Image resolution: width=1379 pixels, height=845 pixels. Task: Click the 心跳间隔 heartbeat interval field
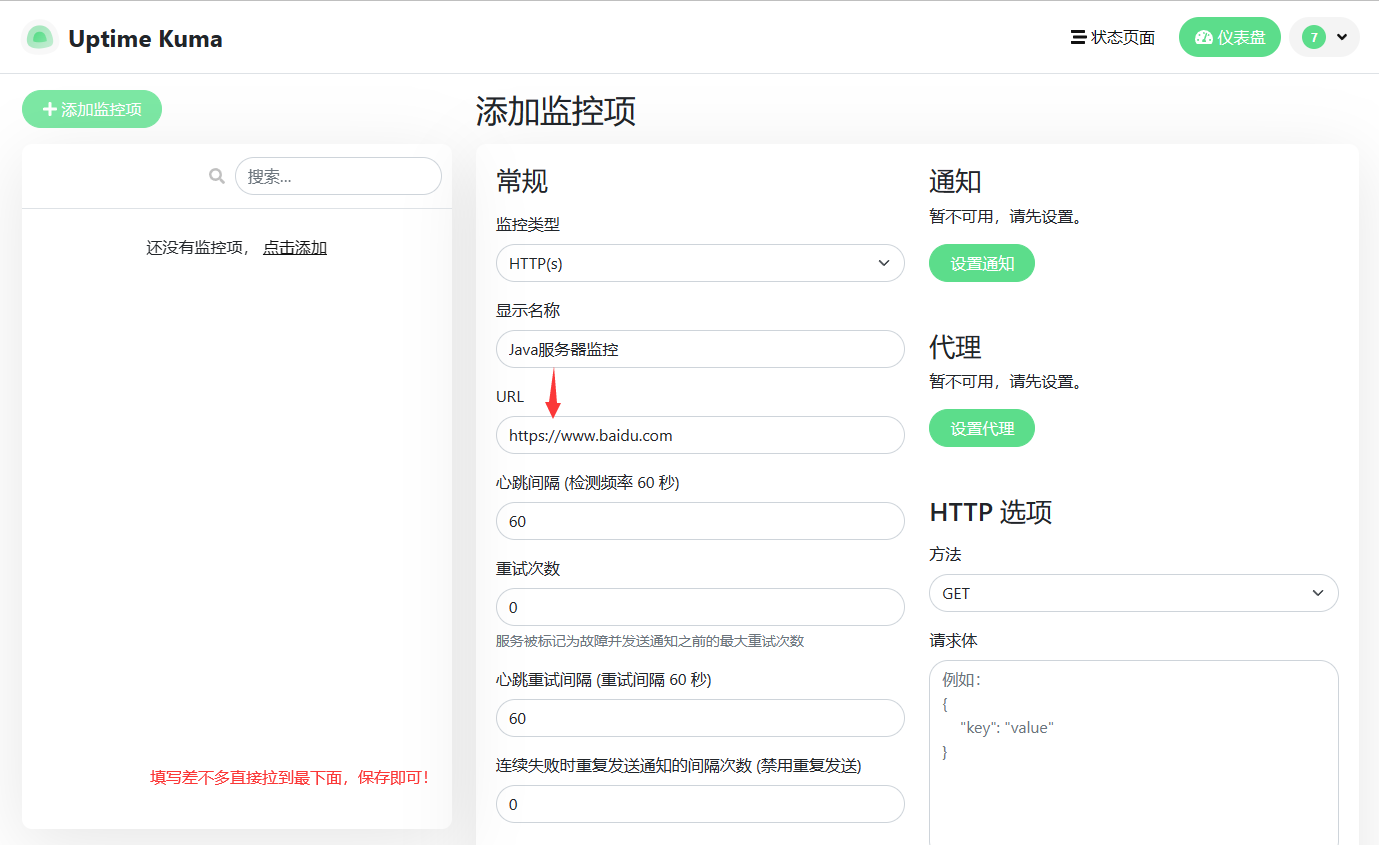coord(700,521)
